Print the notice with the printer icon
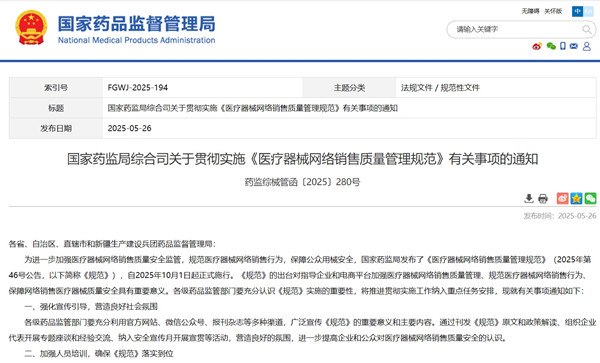Screen dimensions: 600x363 point(543,198)
